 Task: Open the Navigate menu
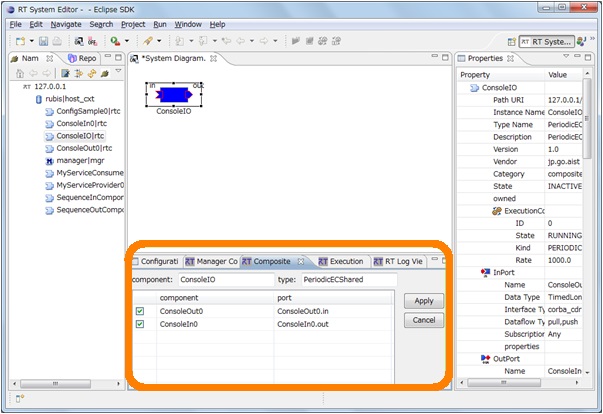pos(66,24)
